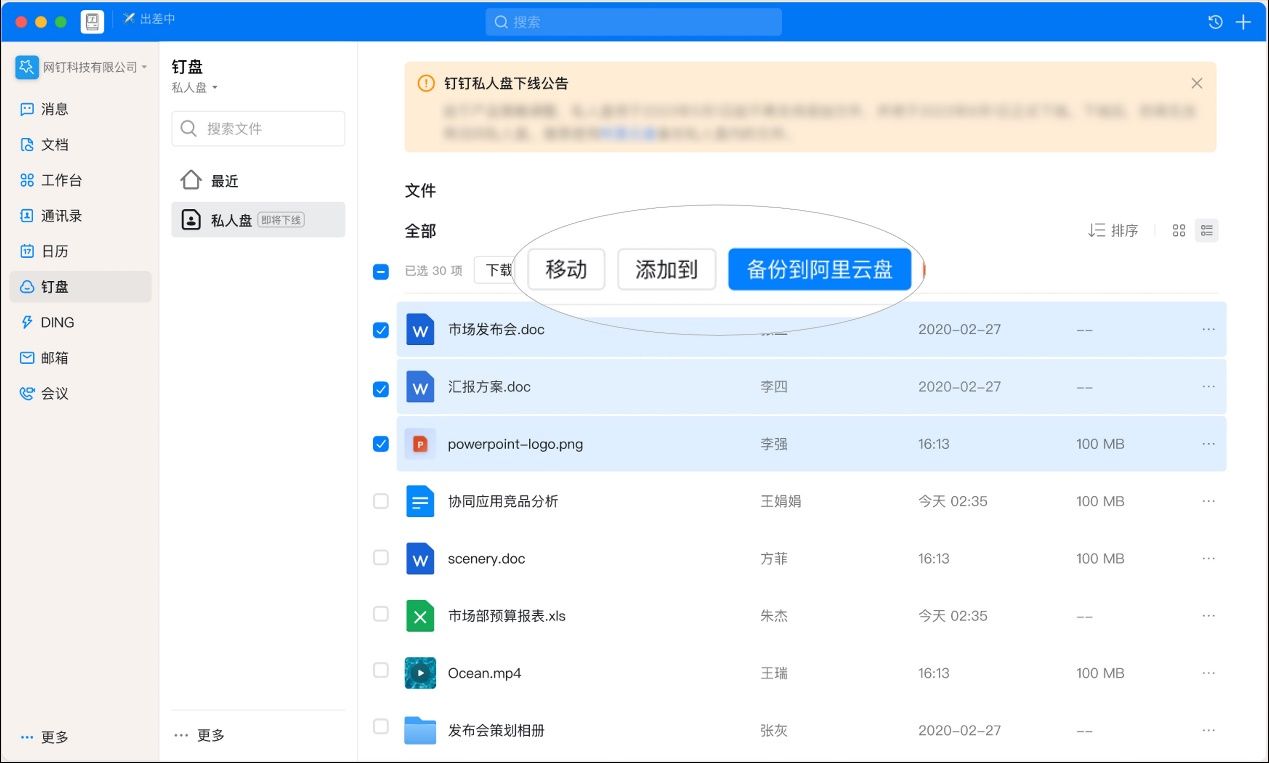Screen dimensions: 1269x763
Task: Open file 市场部预算报表.xls
Action: [507, 616]
